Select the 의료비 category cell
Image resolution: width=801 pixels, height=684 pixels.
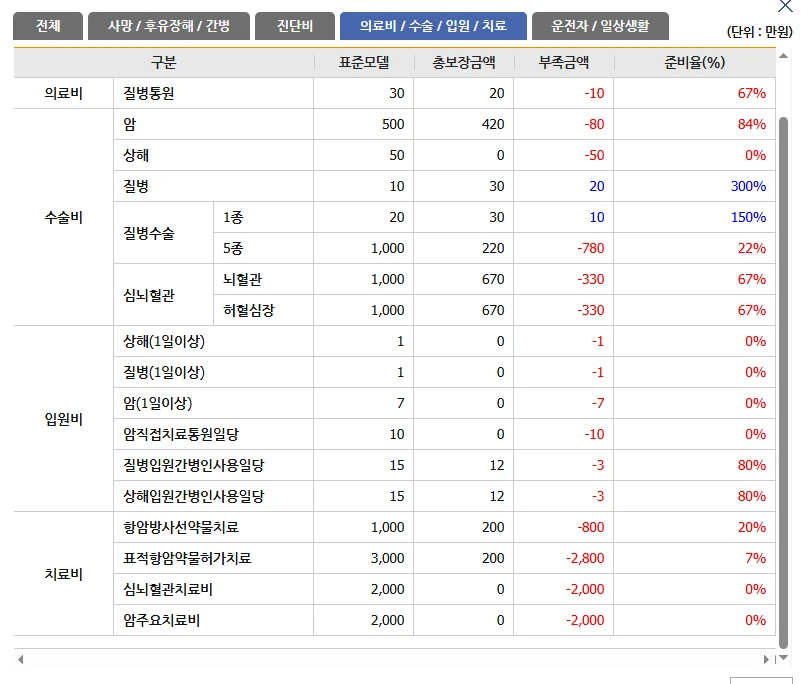(63, 93)
